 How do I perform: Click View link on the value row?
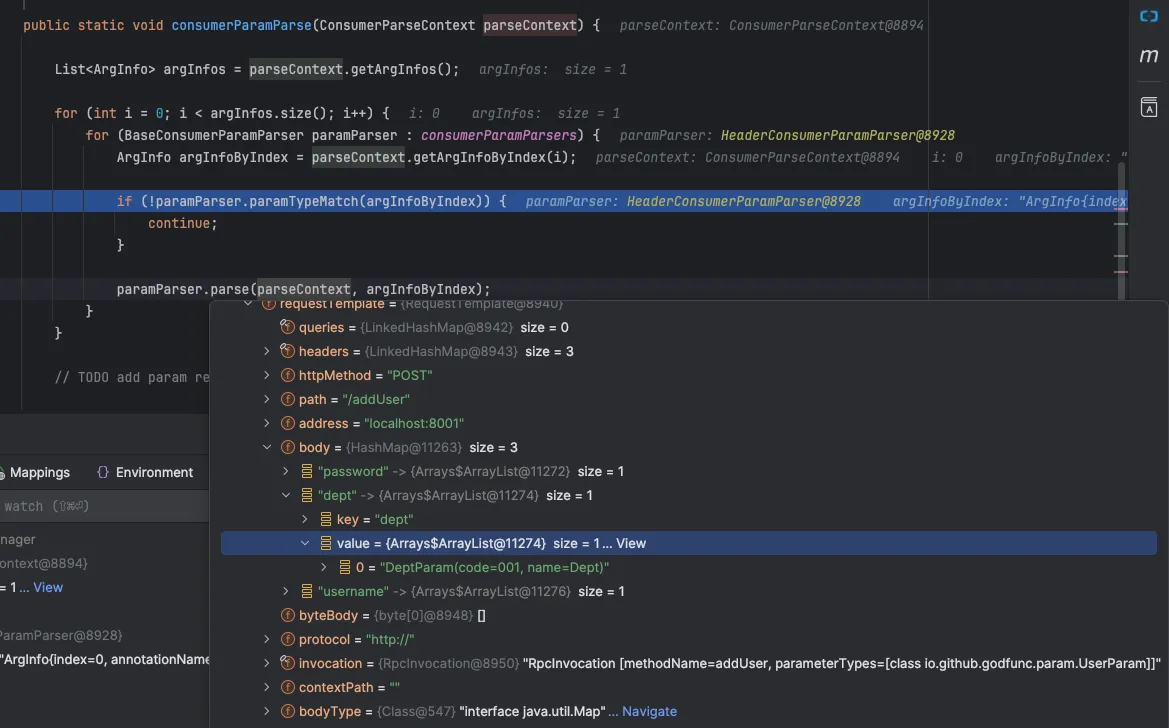pyautogui.click(x=631, y=543)
